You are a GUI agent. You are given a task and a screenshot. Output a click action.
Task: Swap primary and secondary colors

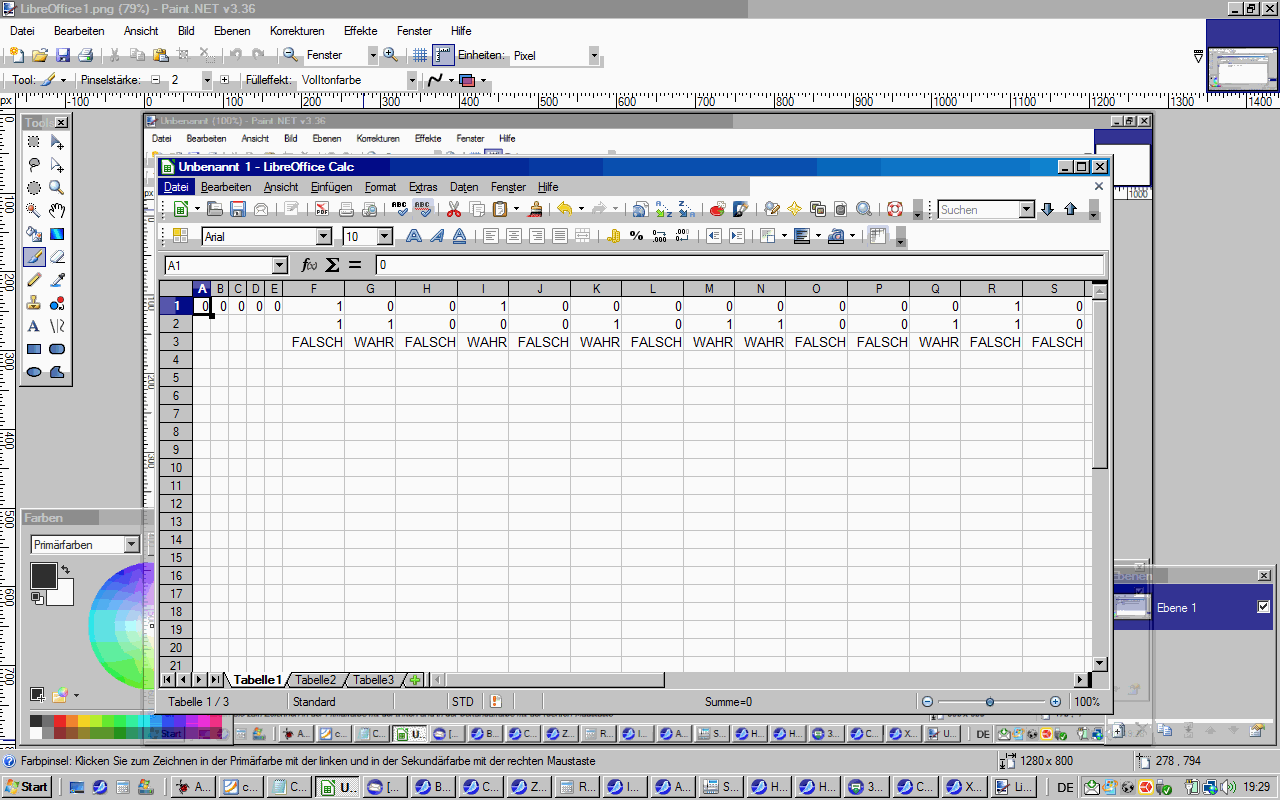66,569
